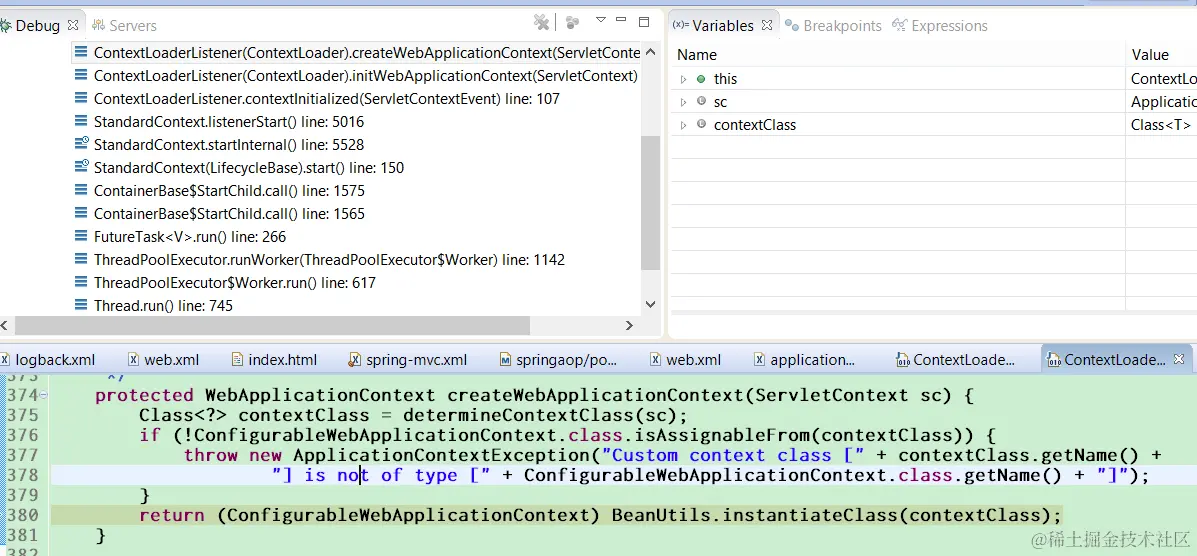1197x556 pixels.
Task: Click scroll-right arrow of Debug horizontal scrollbar
Action: point(629,325)
